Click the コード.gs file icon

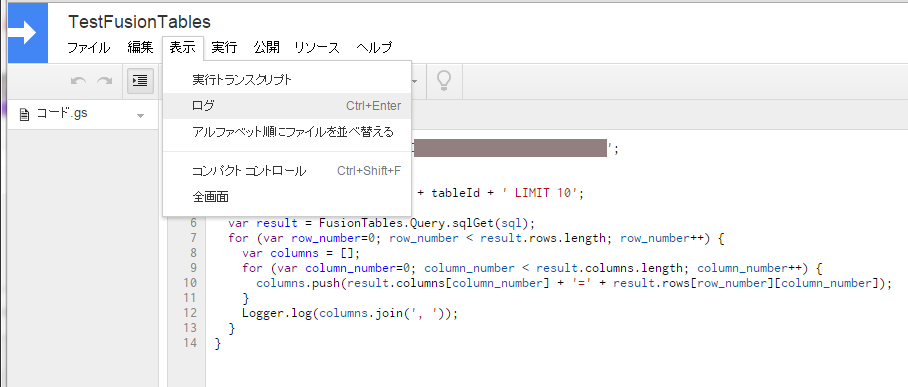click(x=24, y=115)
